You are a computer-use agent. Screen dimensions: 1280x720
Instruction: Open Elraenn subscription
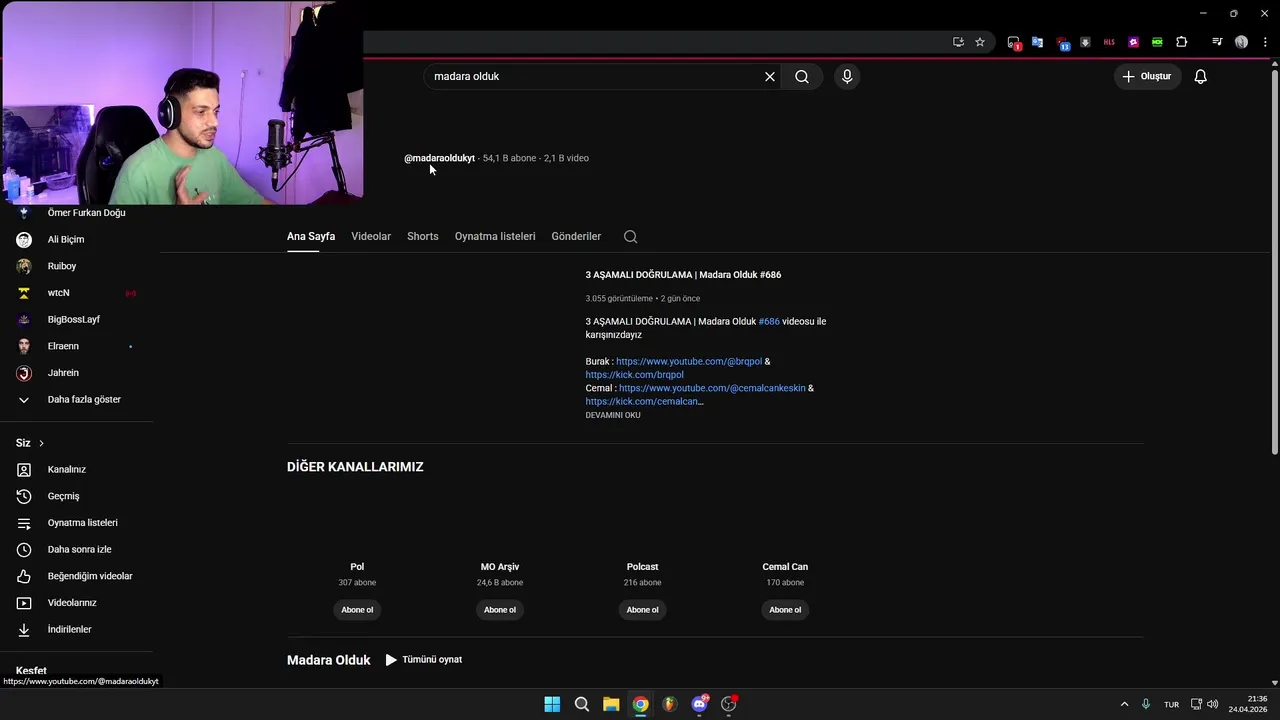point(76,346)
